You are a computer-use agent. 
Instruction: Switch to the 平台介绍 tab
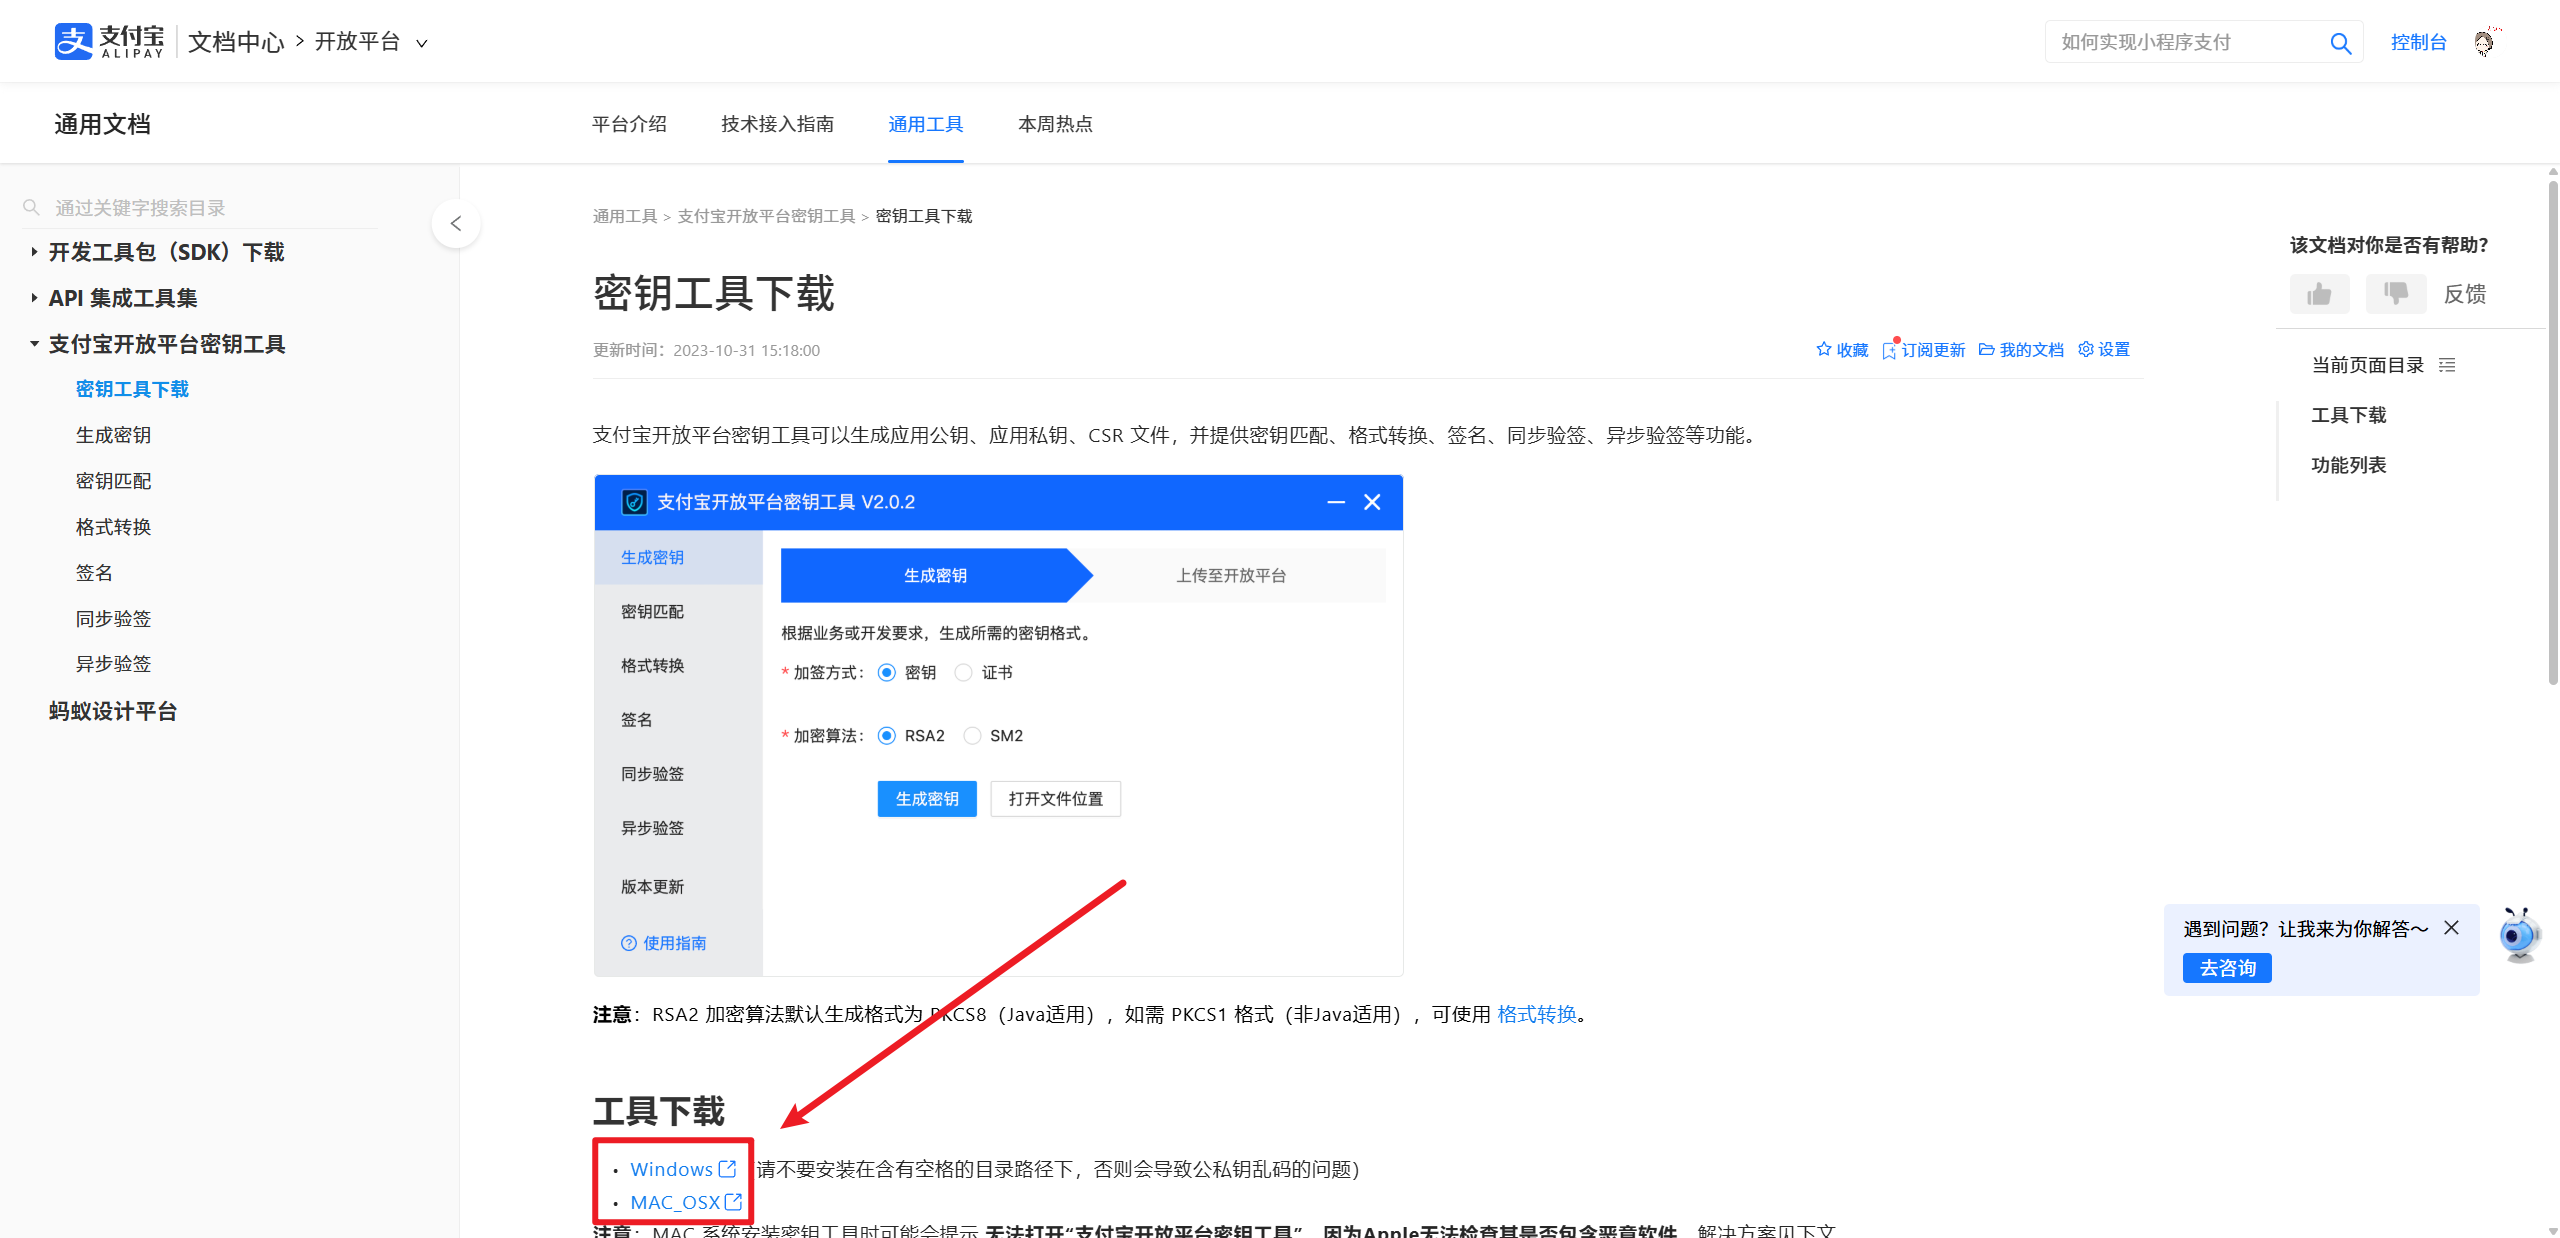click(x=630, y=124)
